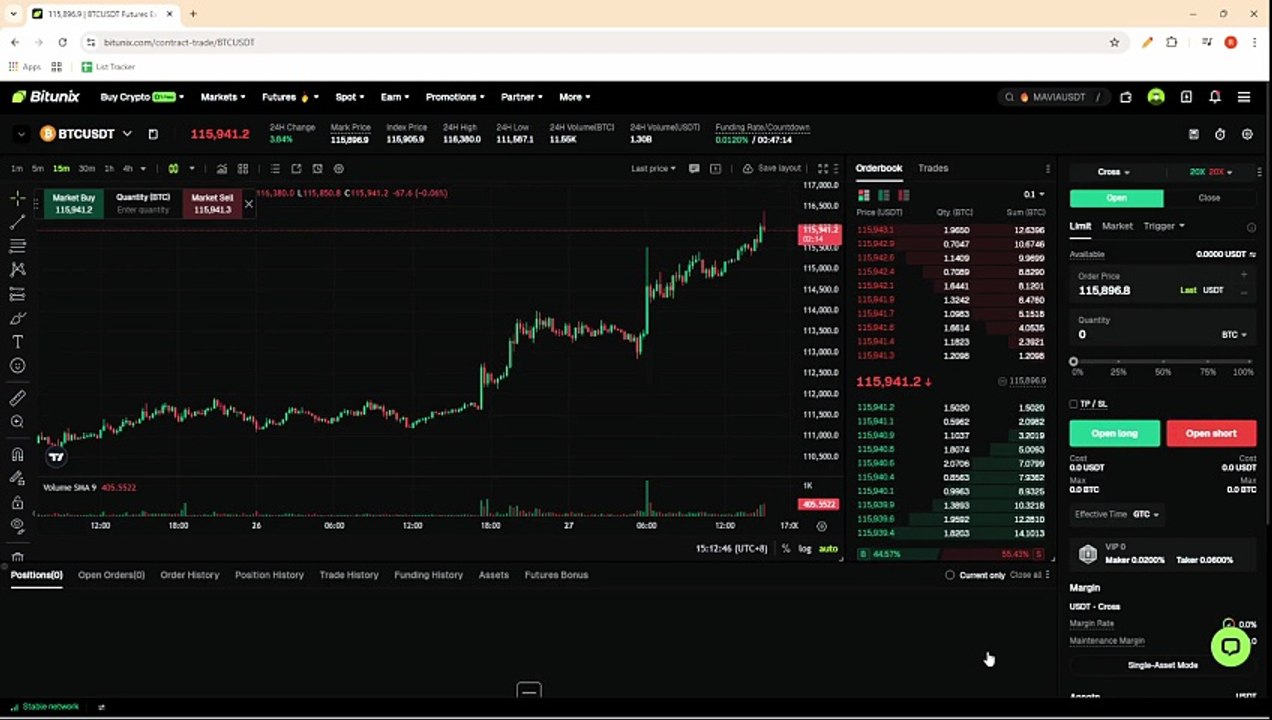Open the Cross margin mode dropdown
The image size is (1272, 720).
(1114, 172)
